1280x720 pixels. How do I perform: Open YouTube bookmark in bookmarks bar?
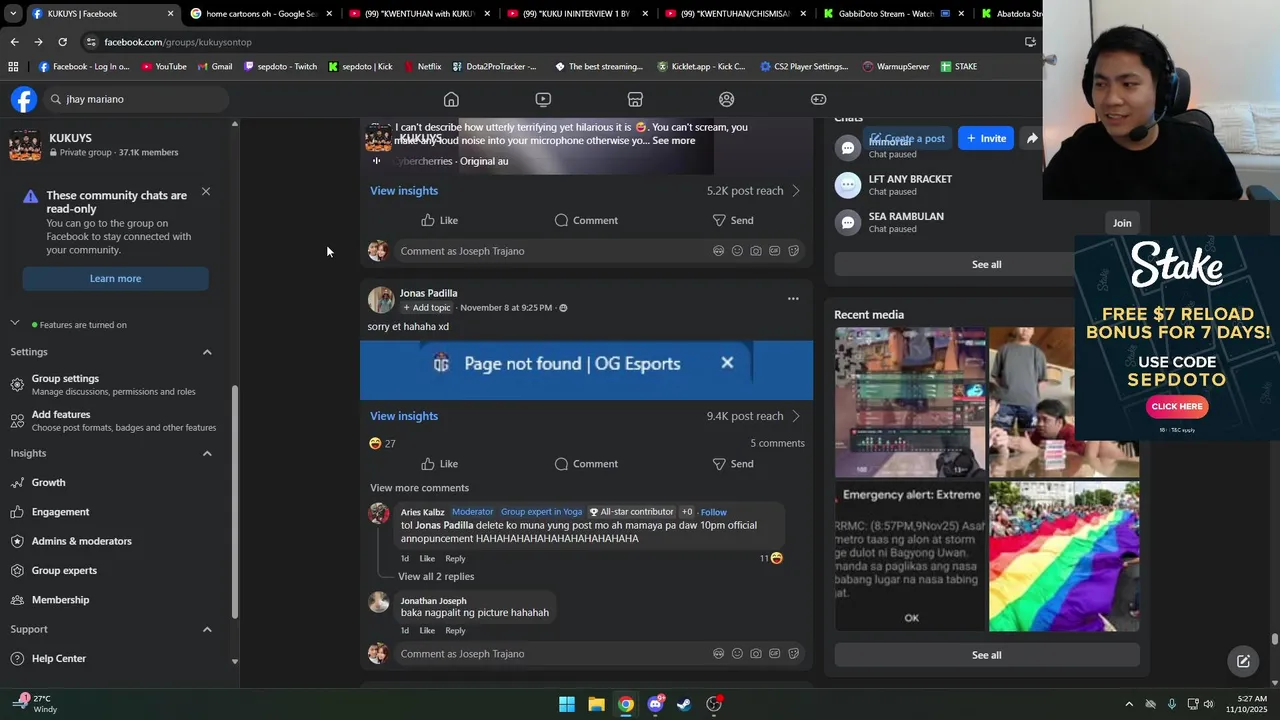point(164,67)
